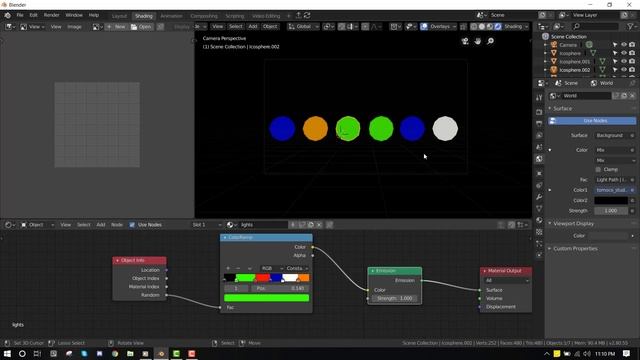Hide Icosphere.001 with its eye icon
640x360 pixels.
(624, 62)
